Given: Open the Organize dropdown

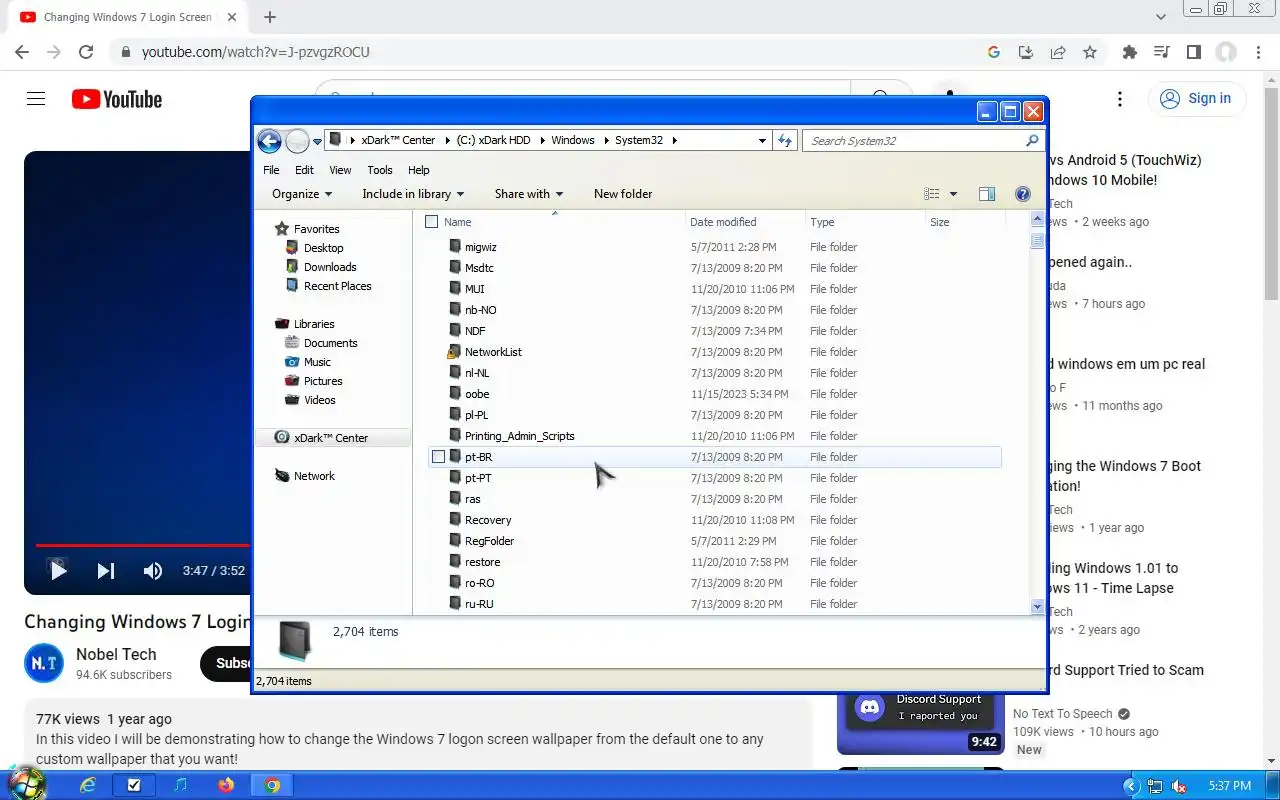Looking at the screenshot, I should [x=301, y=194].
